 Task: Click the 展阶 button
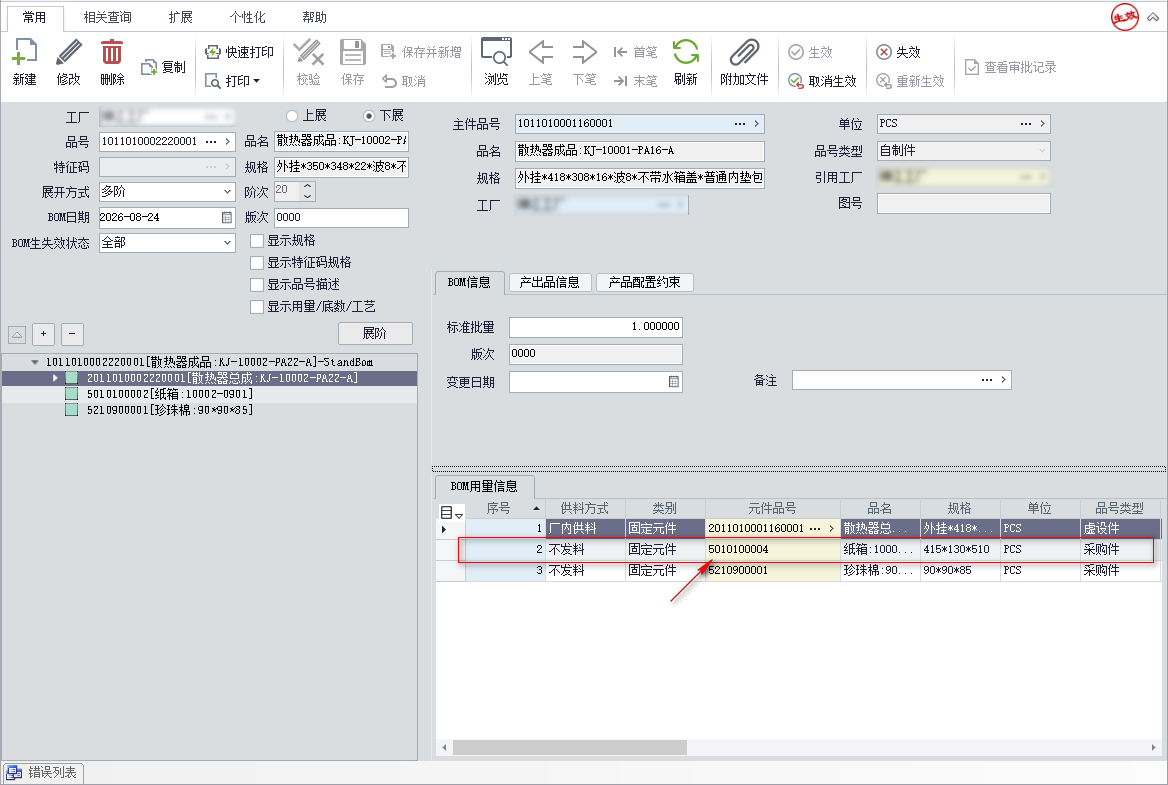(x=375, y=334)
